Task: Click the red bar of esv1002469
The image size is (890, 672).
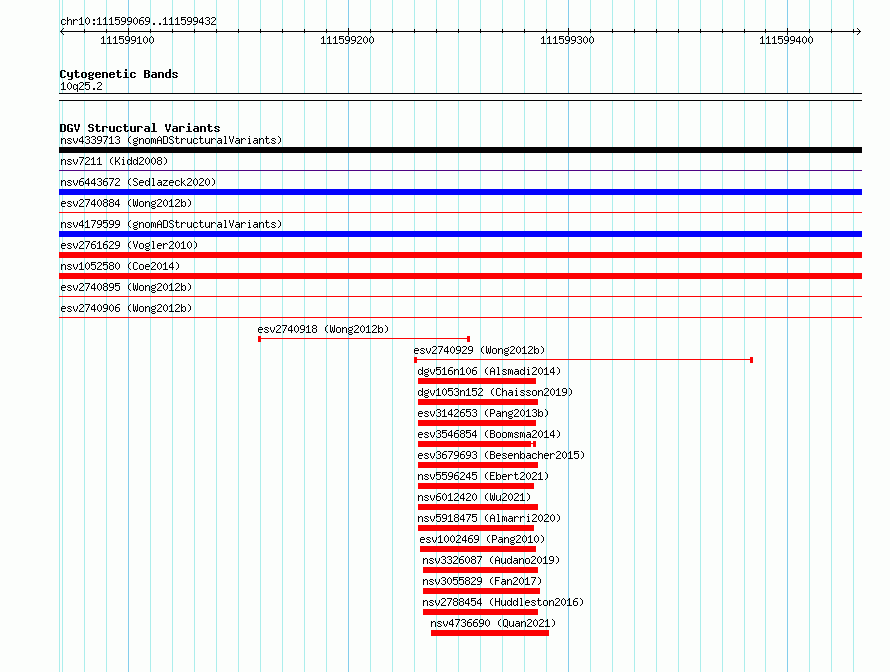Action: click(x=478, y=549)
